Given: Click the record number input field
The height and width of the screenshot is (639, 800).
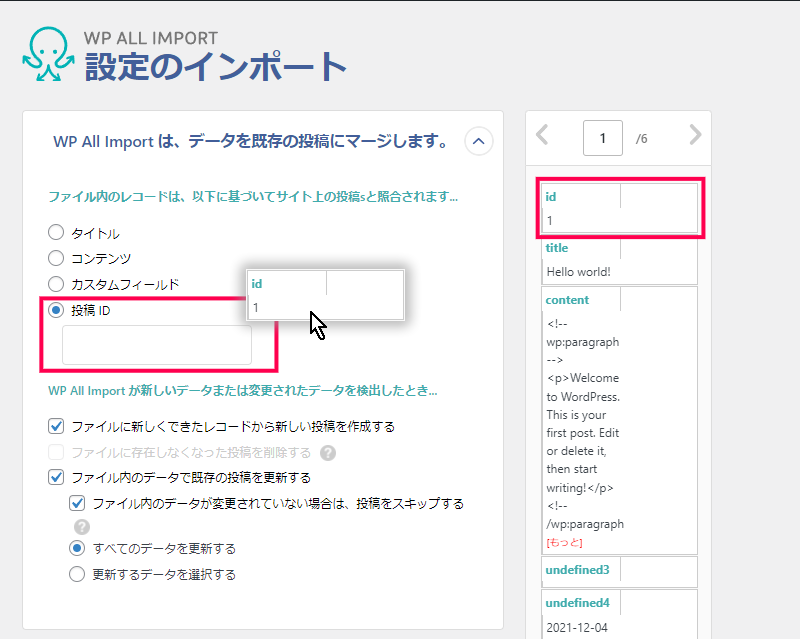Looking at the screenshot, I should 603,138.
